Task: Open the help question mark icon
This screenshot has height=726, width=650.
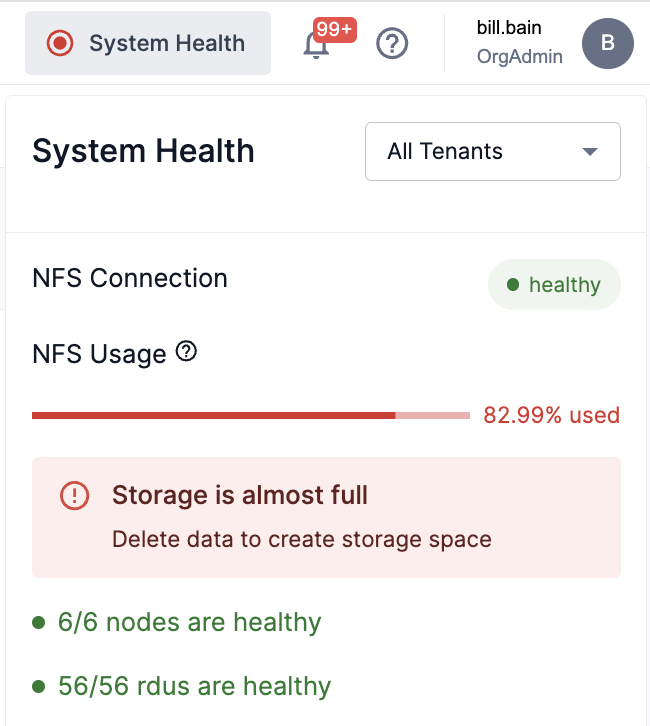Action: click(392, 44)
